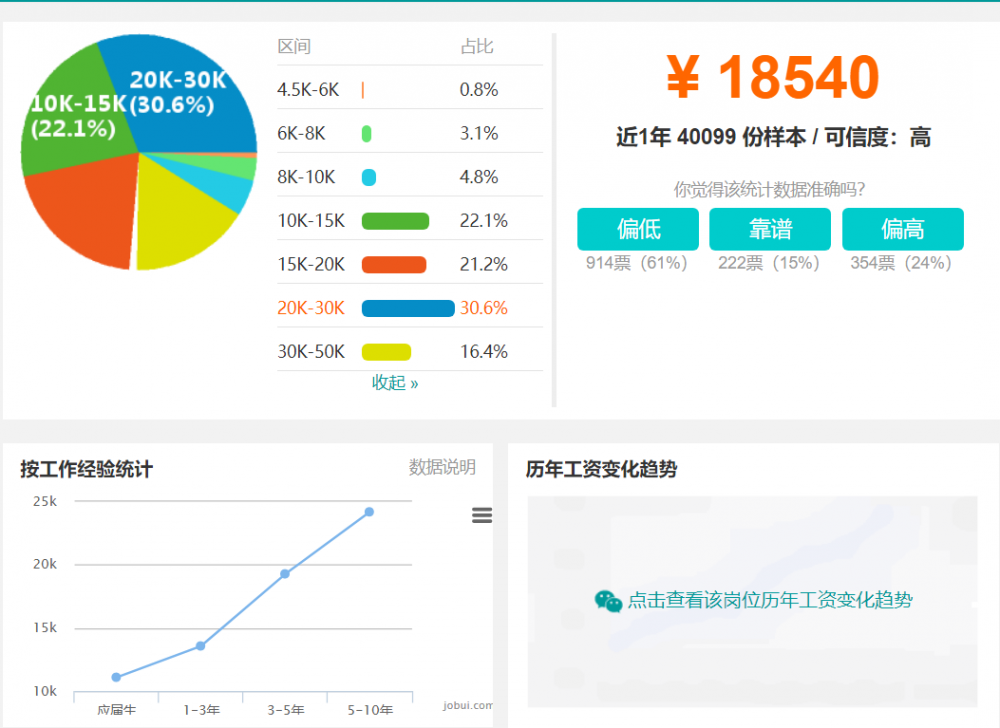Click the highlighted 20K-30K legend row
1000x728 pixels.
310,308
